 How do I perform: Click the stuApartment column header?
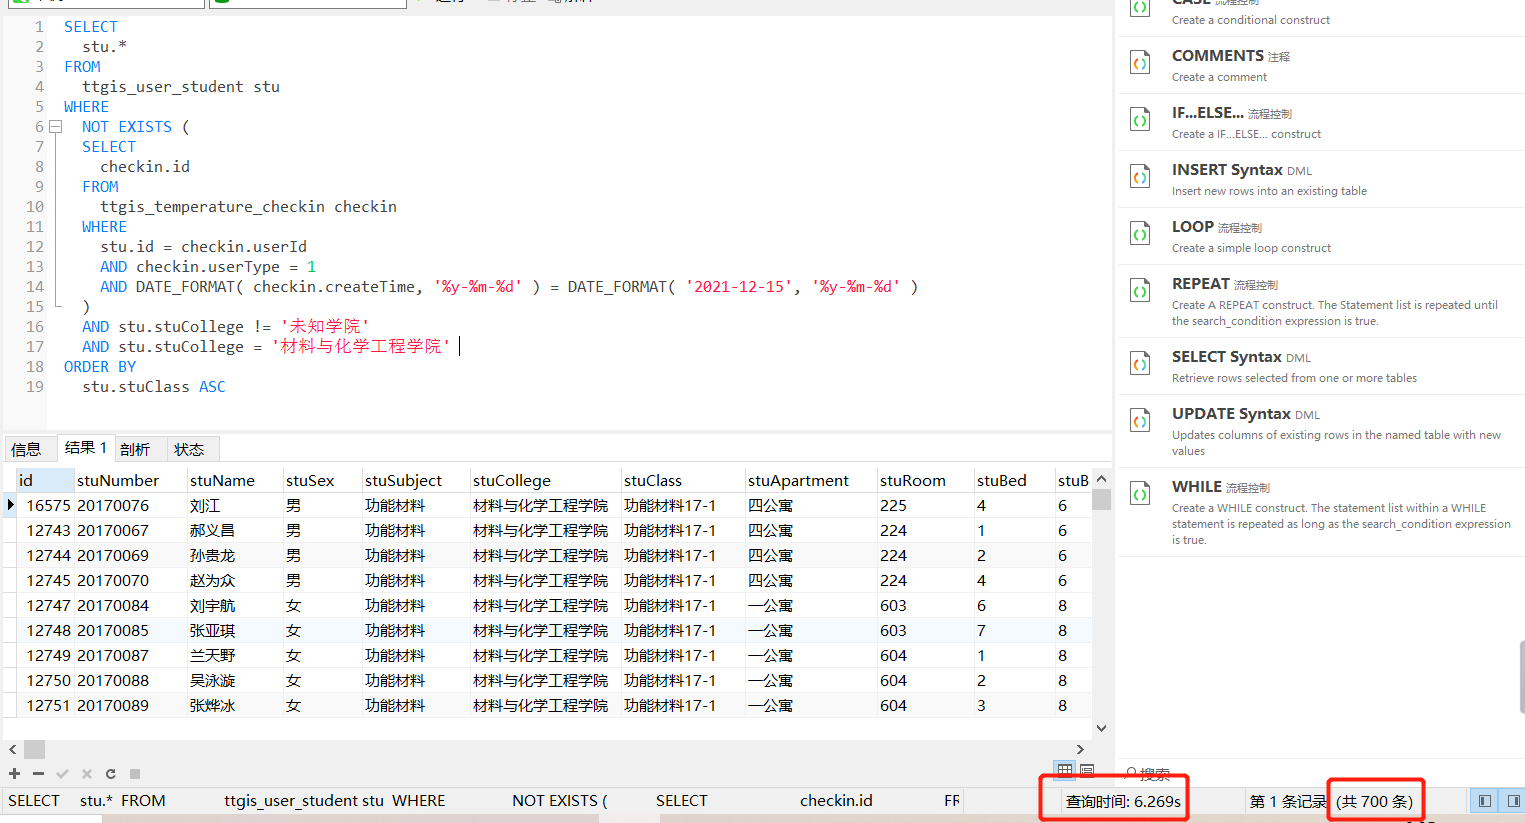[811, 480]
